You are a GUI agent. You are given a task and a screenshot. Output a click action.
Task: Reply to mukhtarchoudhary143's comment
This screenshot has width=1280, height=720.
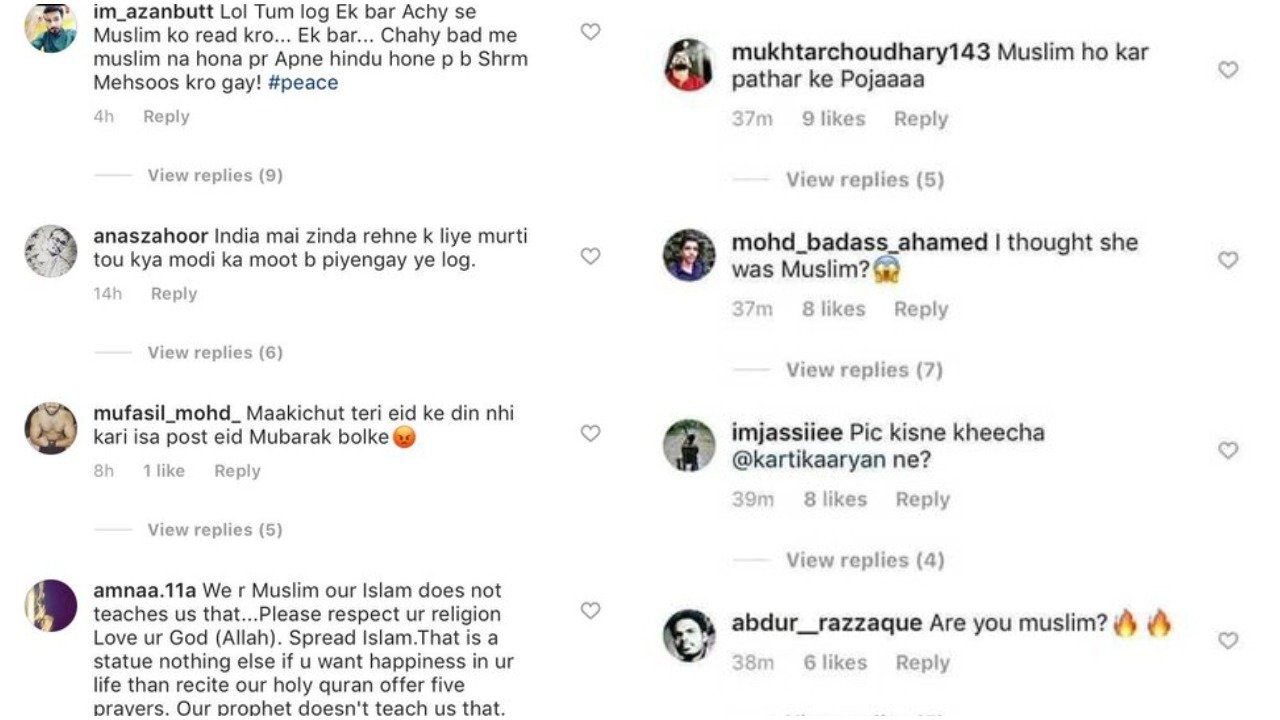tap(920, 119)
